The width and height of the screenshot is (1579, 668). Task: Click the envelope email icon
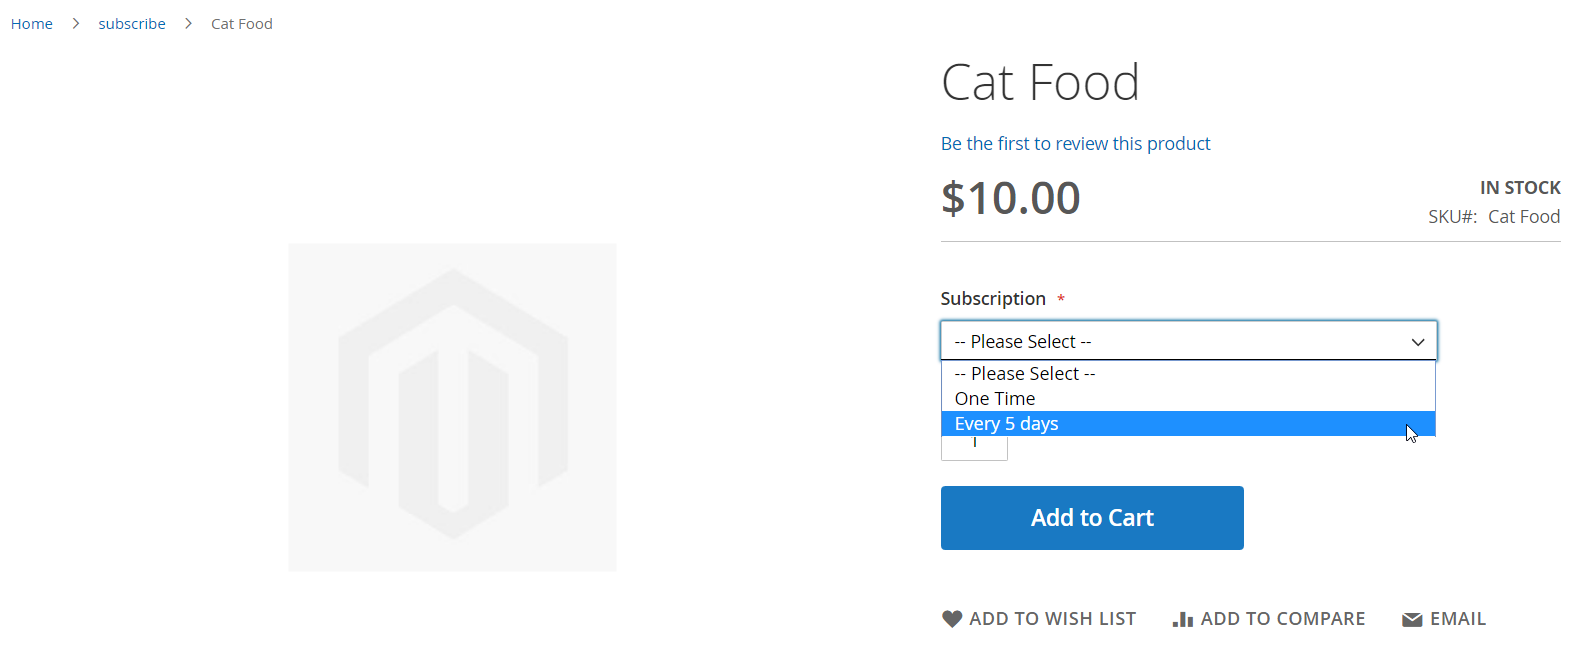(1412, 620)
